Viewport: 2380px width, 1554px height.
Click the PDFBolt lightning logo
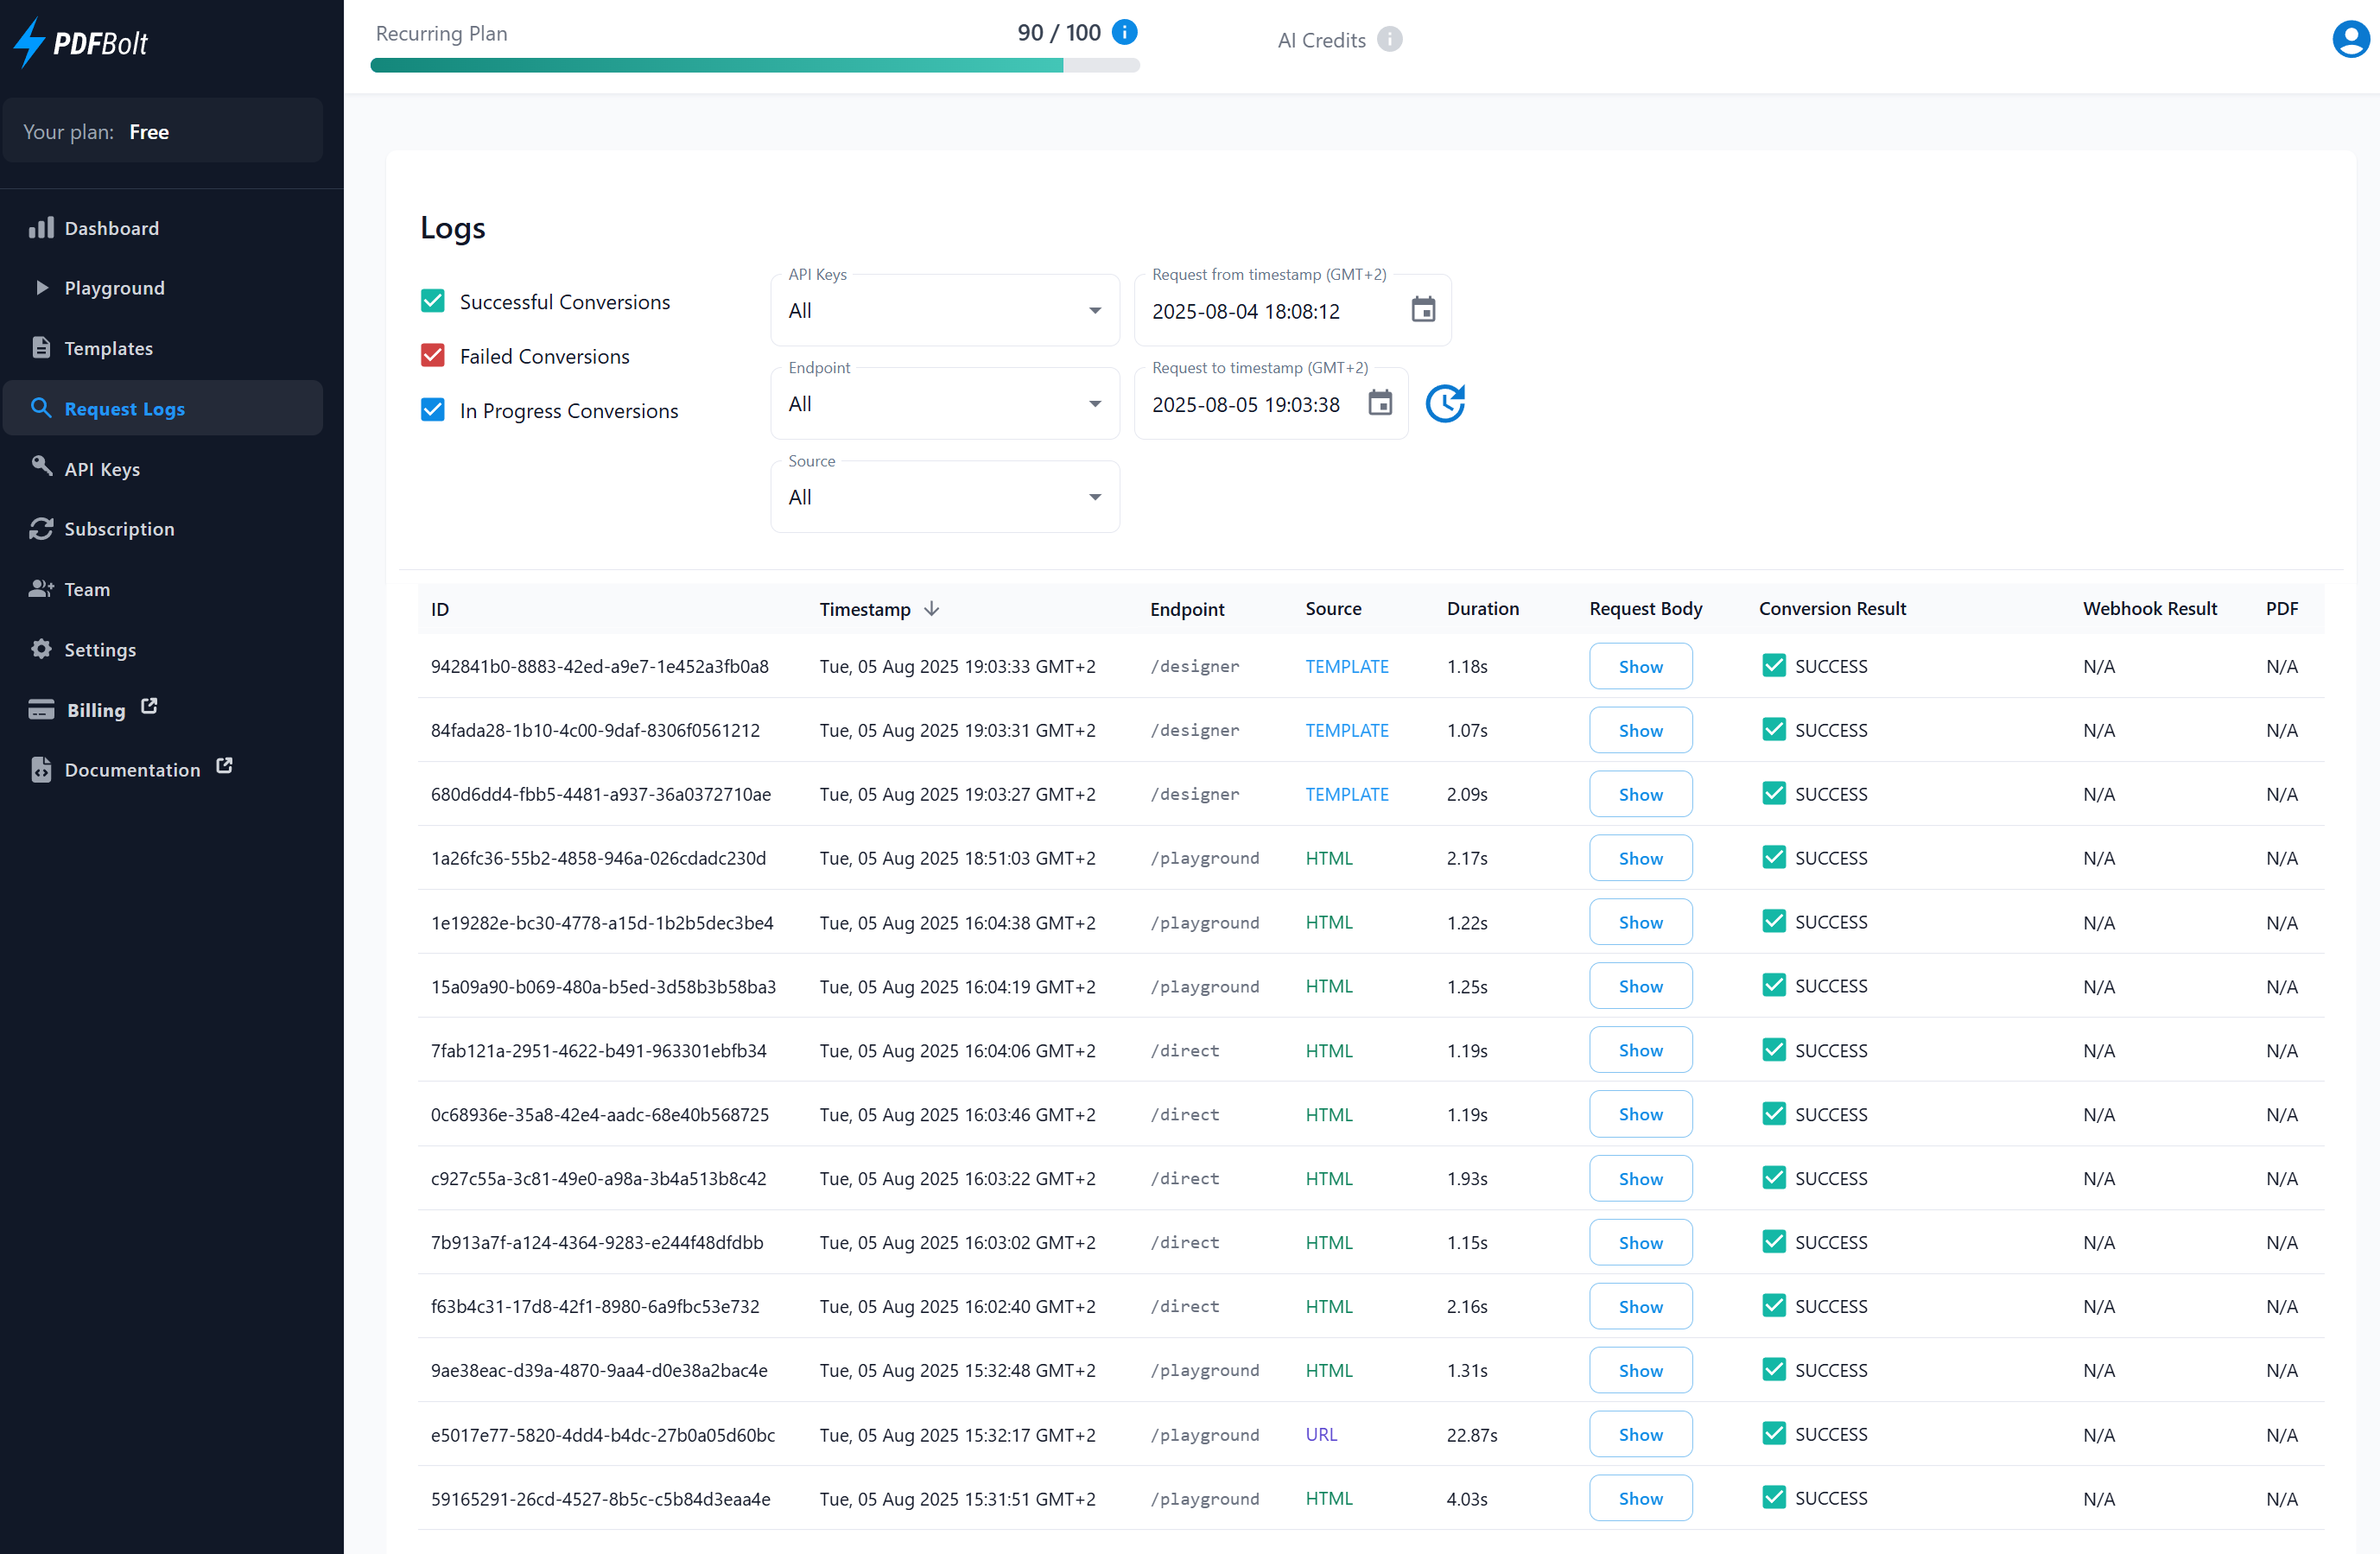pyautogui.click(x=30, y=43)
